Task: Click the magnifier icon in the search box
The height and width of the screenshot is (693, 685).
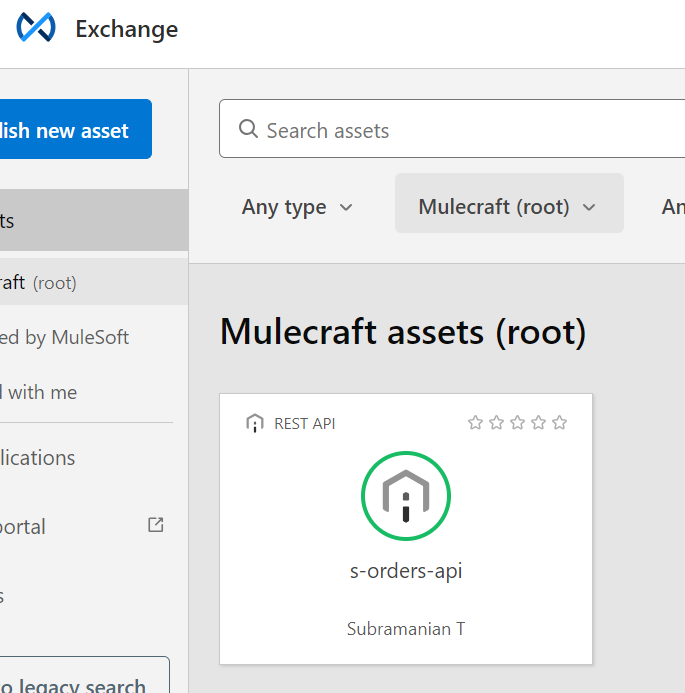Action: click(x=248, y=130)
